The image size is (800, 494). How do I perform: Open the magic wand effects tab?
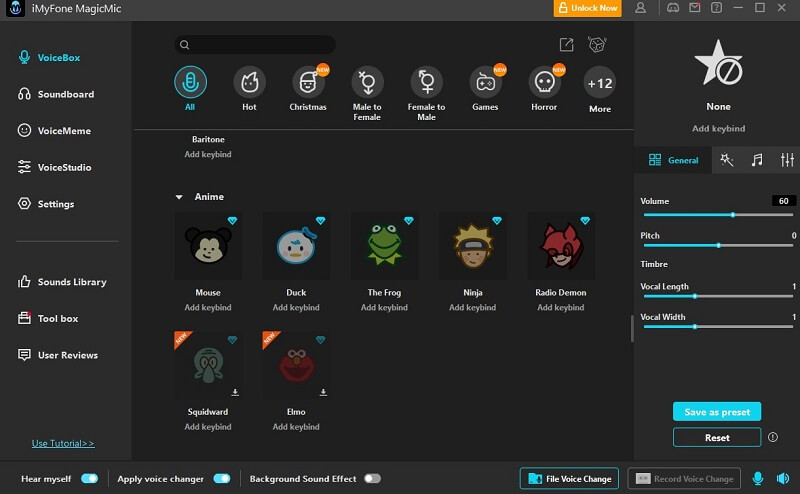(x=727, y=160)
